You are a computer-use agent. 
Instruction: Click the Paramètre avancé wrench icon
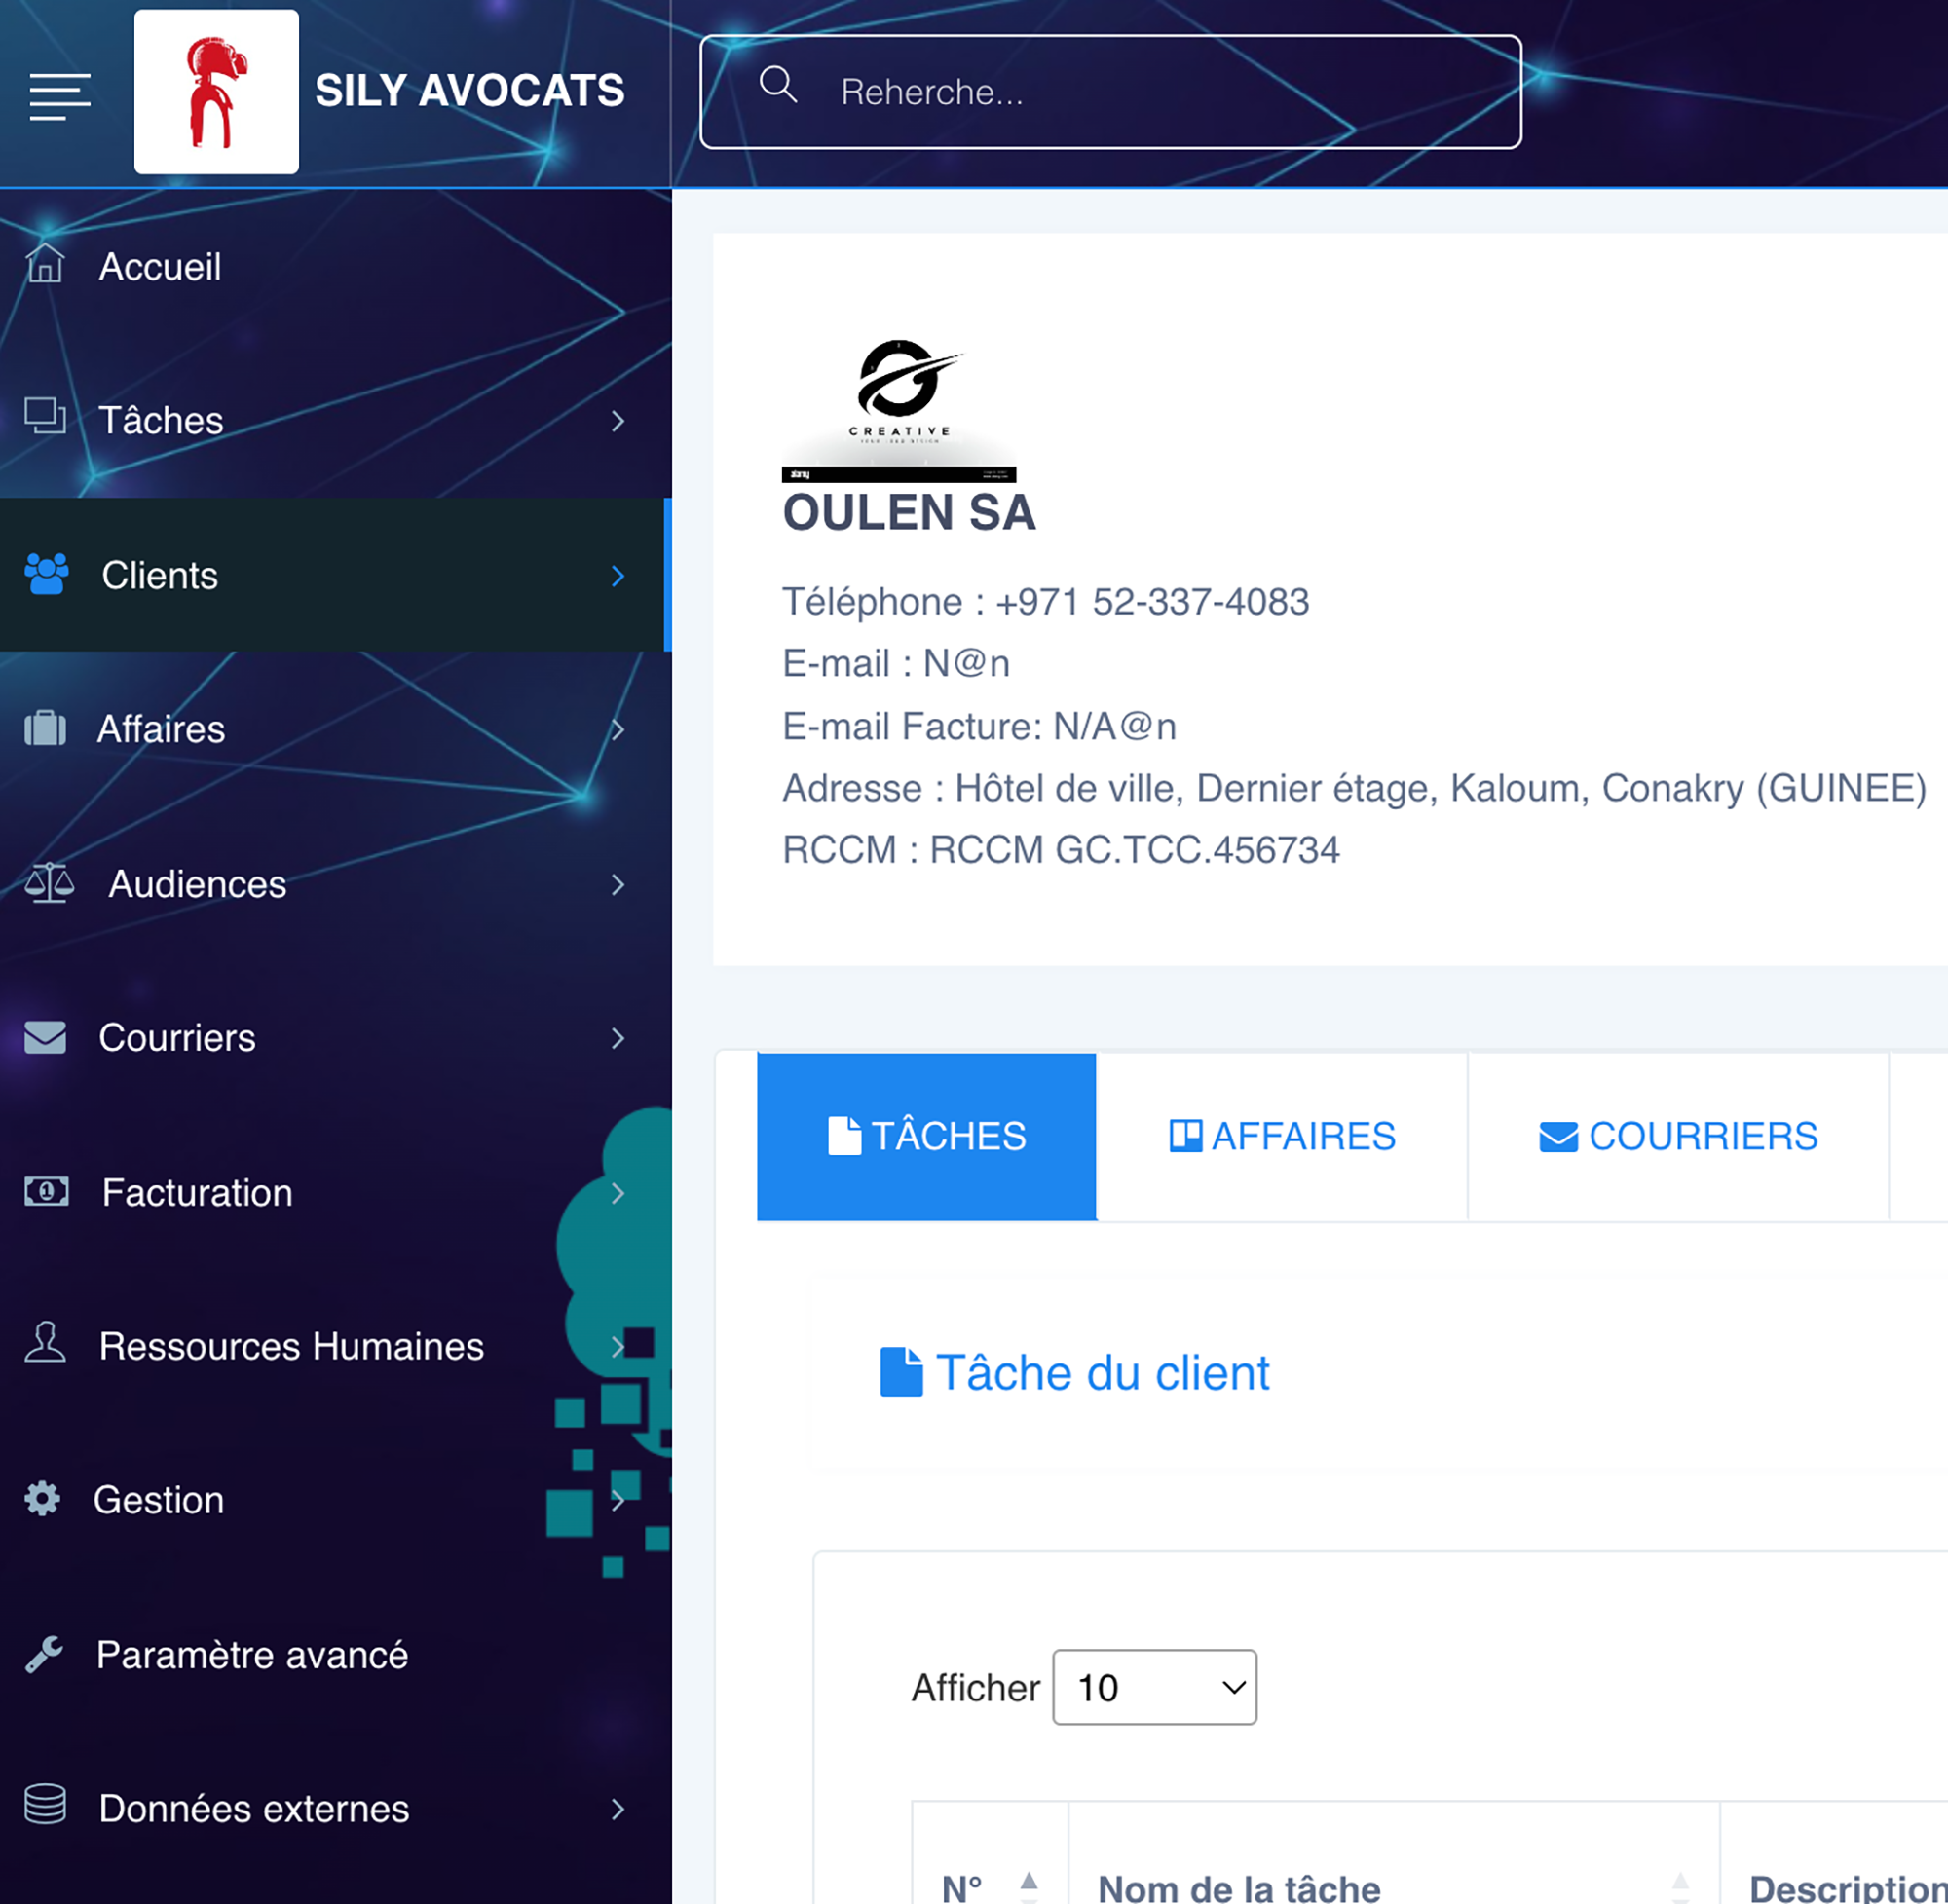pos(44,1654)
